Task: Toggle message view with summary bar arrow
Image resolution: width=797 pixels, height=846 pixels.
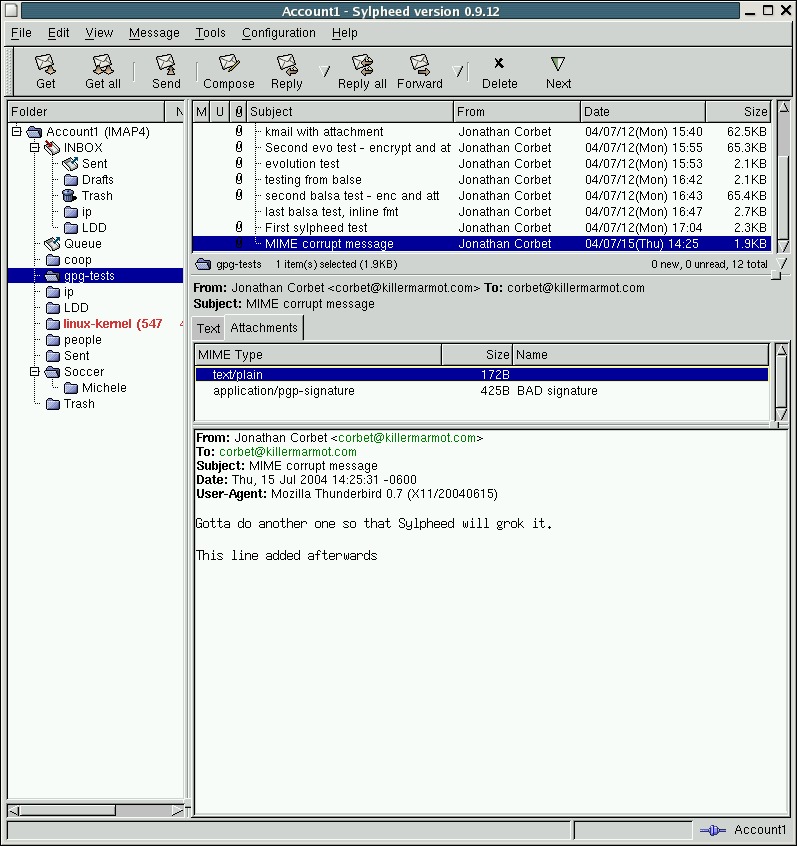Action: [x=781, y=263]
